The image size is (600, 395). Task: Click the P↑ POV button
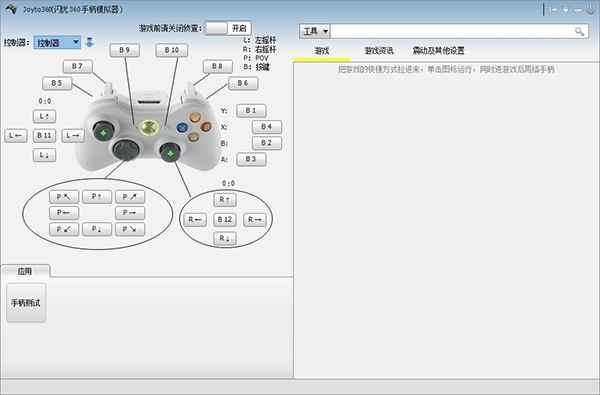pyautogui.click(x=97, y=197)
